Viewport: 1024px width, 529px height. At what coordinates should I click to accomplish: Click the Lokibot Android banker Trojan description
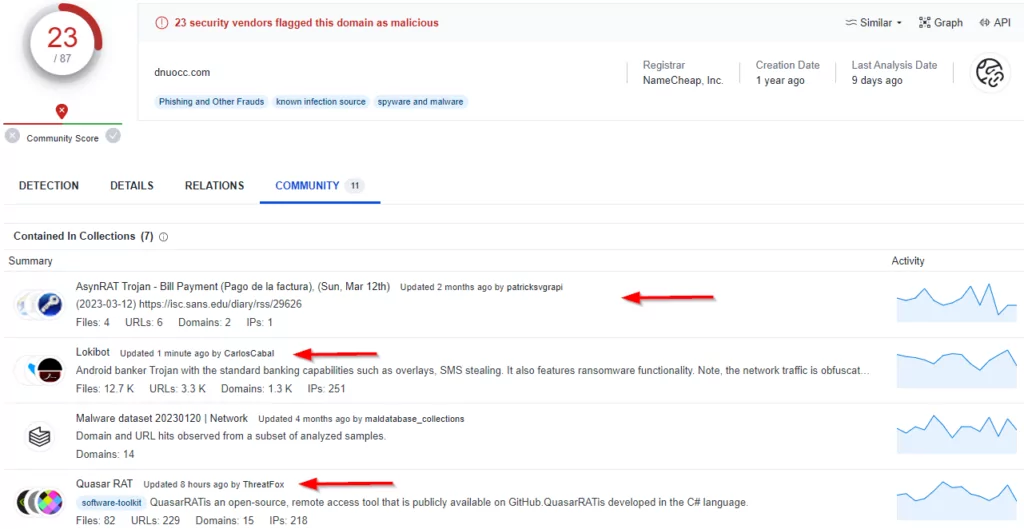pos(473,371)
